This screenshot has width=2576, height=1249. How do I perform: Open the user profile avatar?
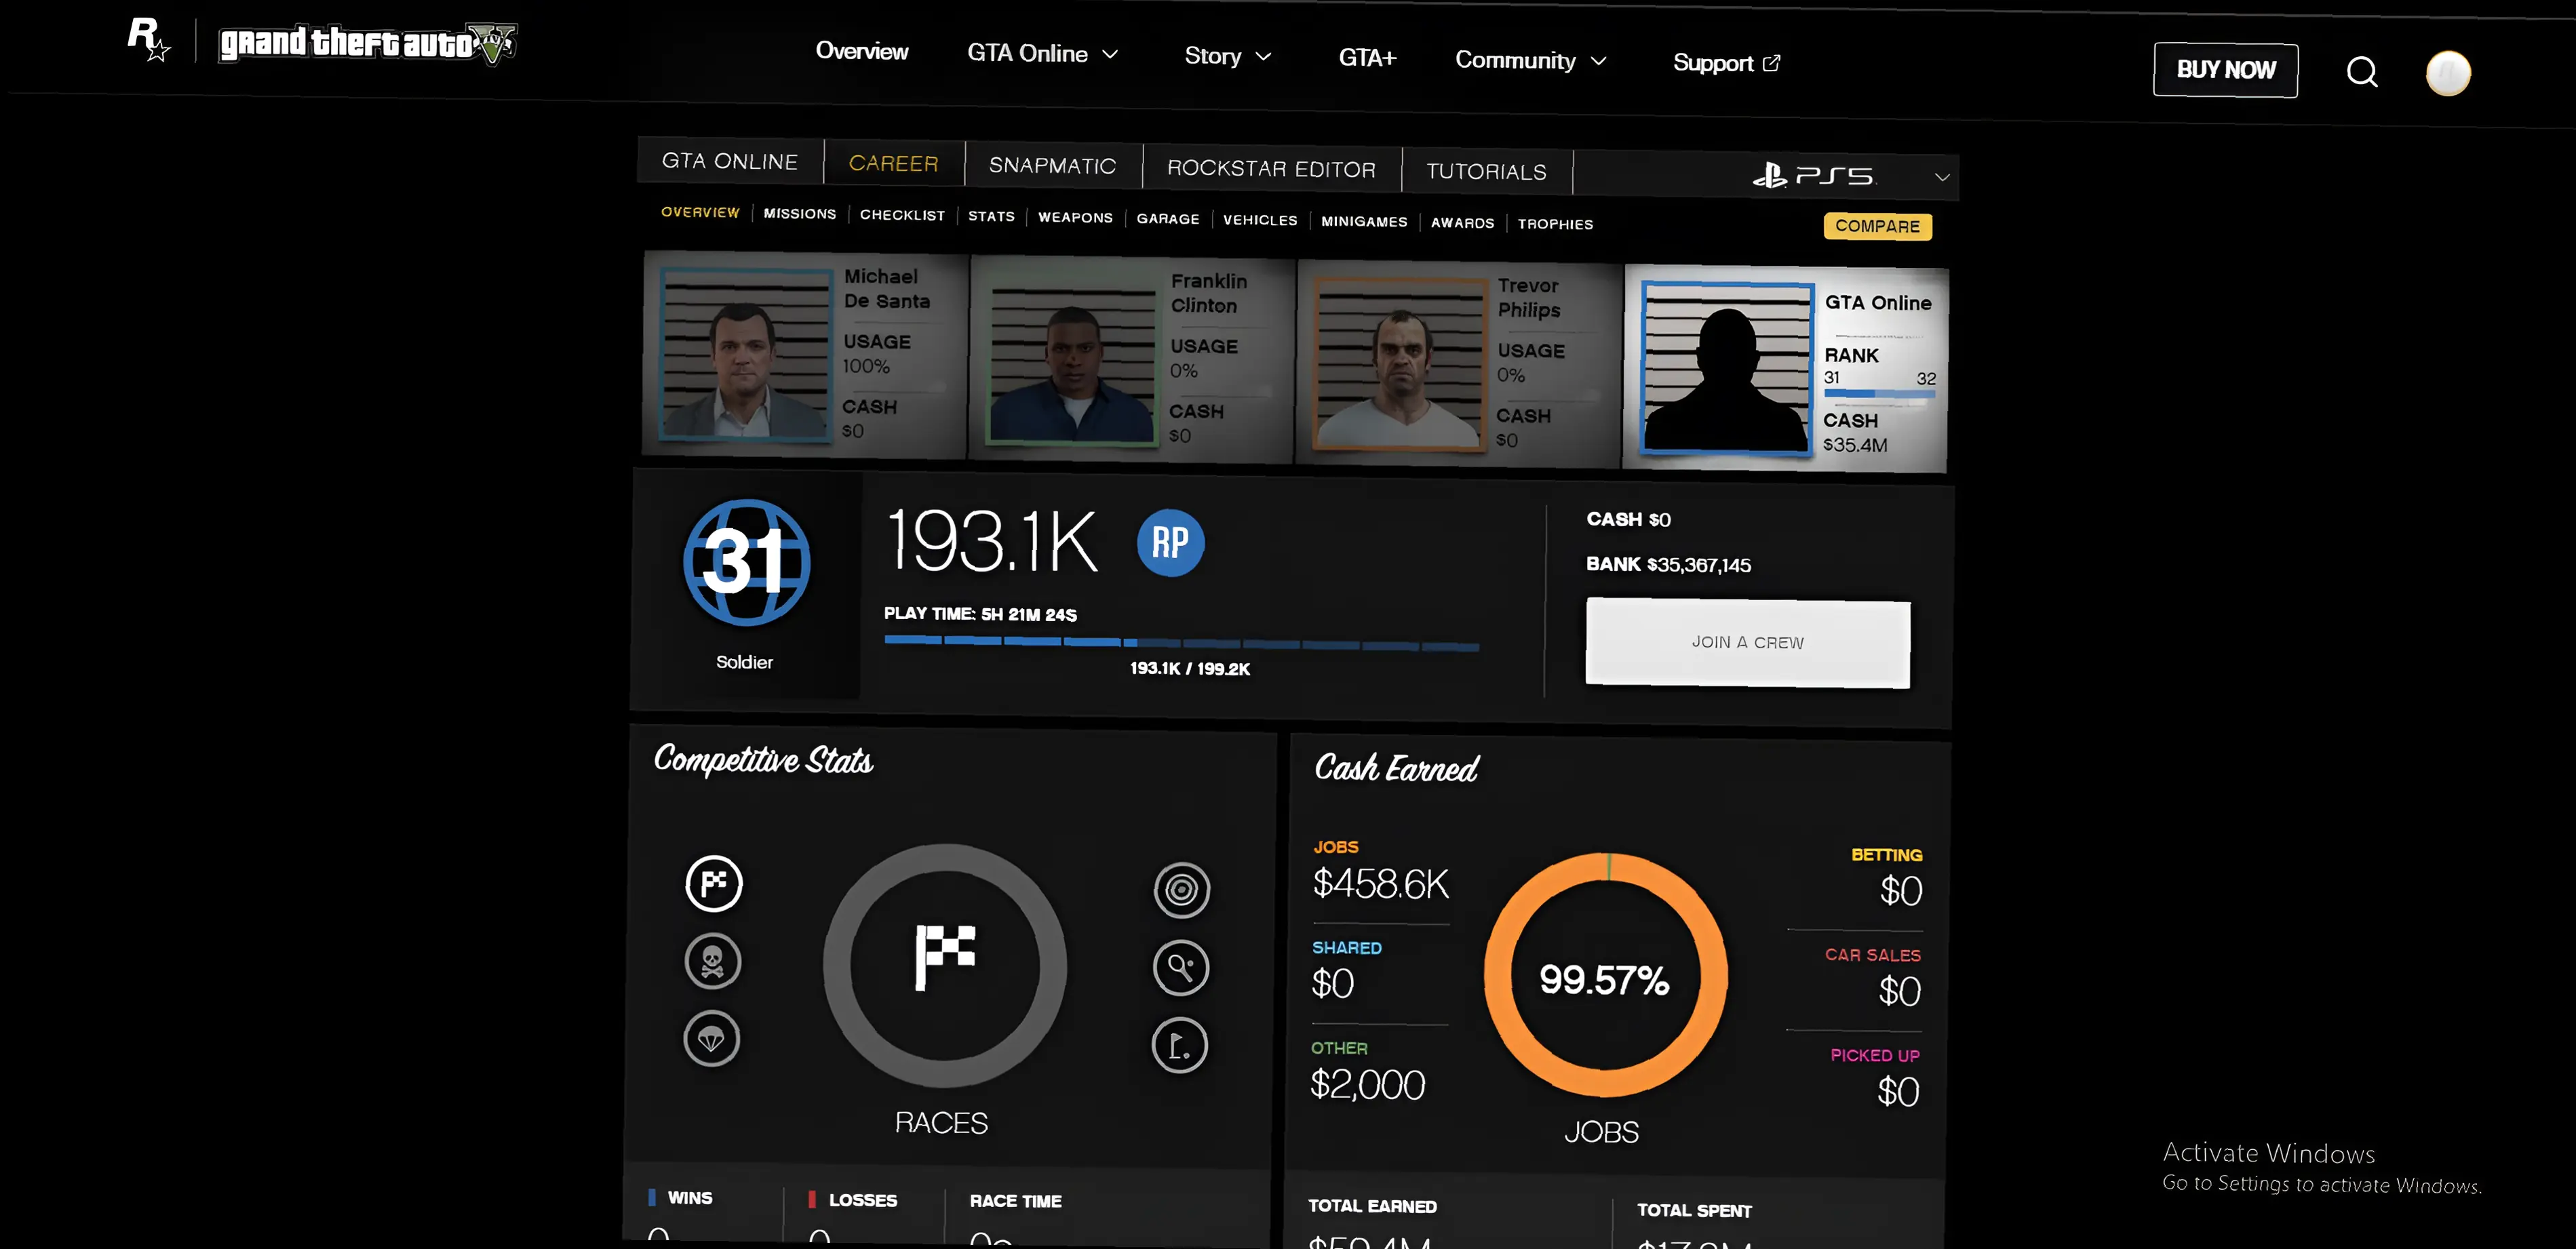2447,73
